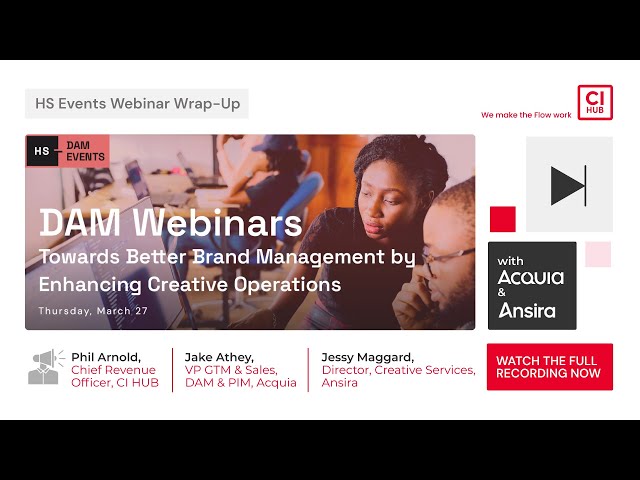Click the HS DAM Events logo badge
This screenshot has height=480, width=640.
coord(67,151)
